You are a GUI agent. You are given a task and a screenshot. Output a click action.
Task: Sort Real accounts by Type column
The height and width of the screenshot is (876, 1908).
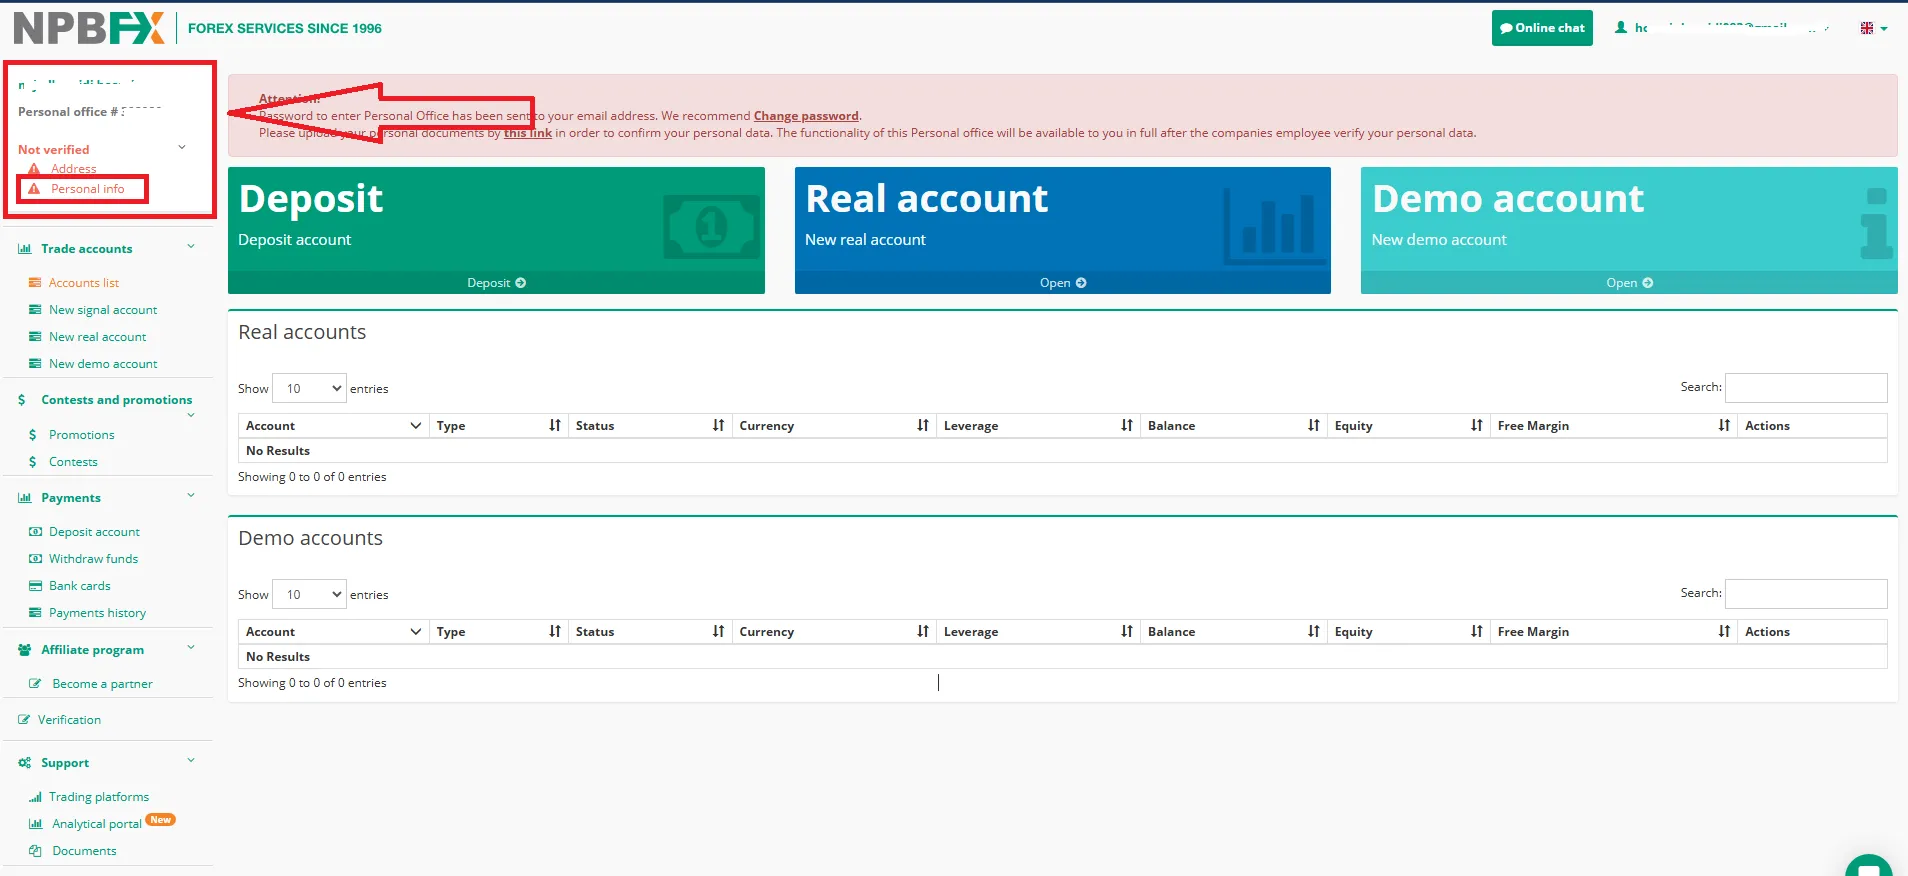tap(554, 426)
